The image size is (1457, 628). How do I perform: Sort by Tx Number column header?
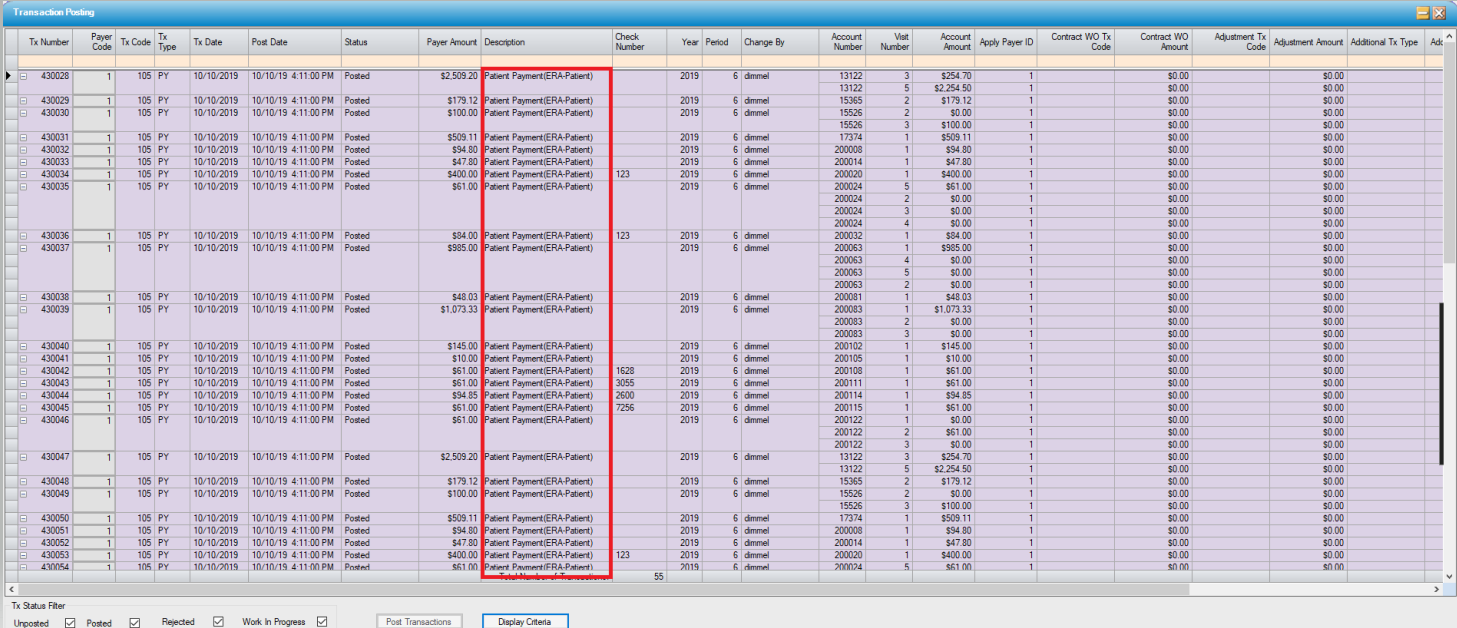click(x=48, y=42)
